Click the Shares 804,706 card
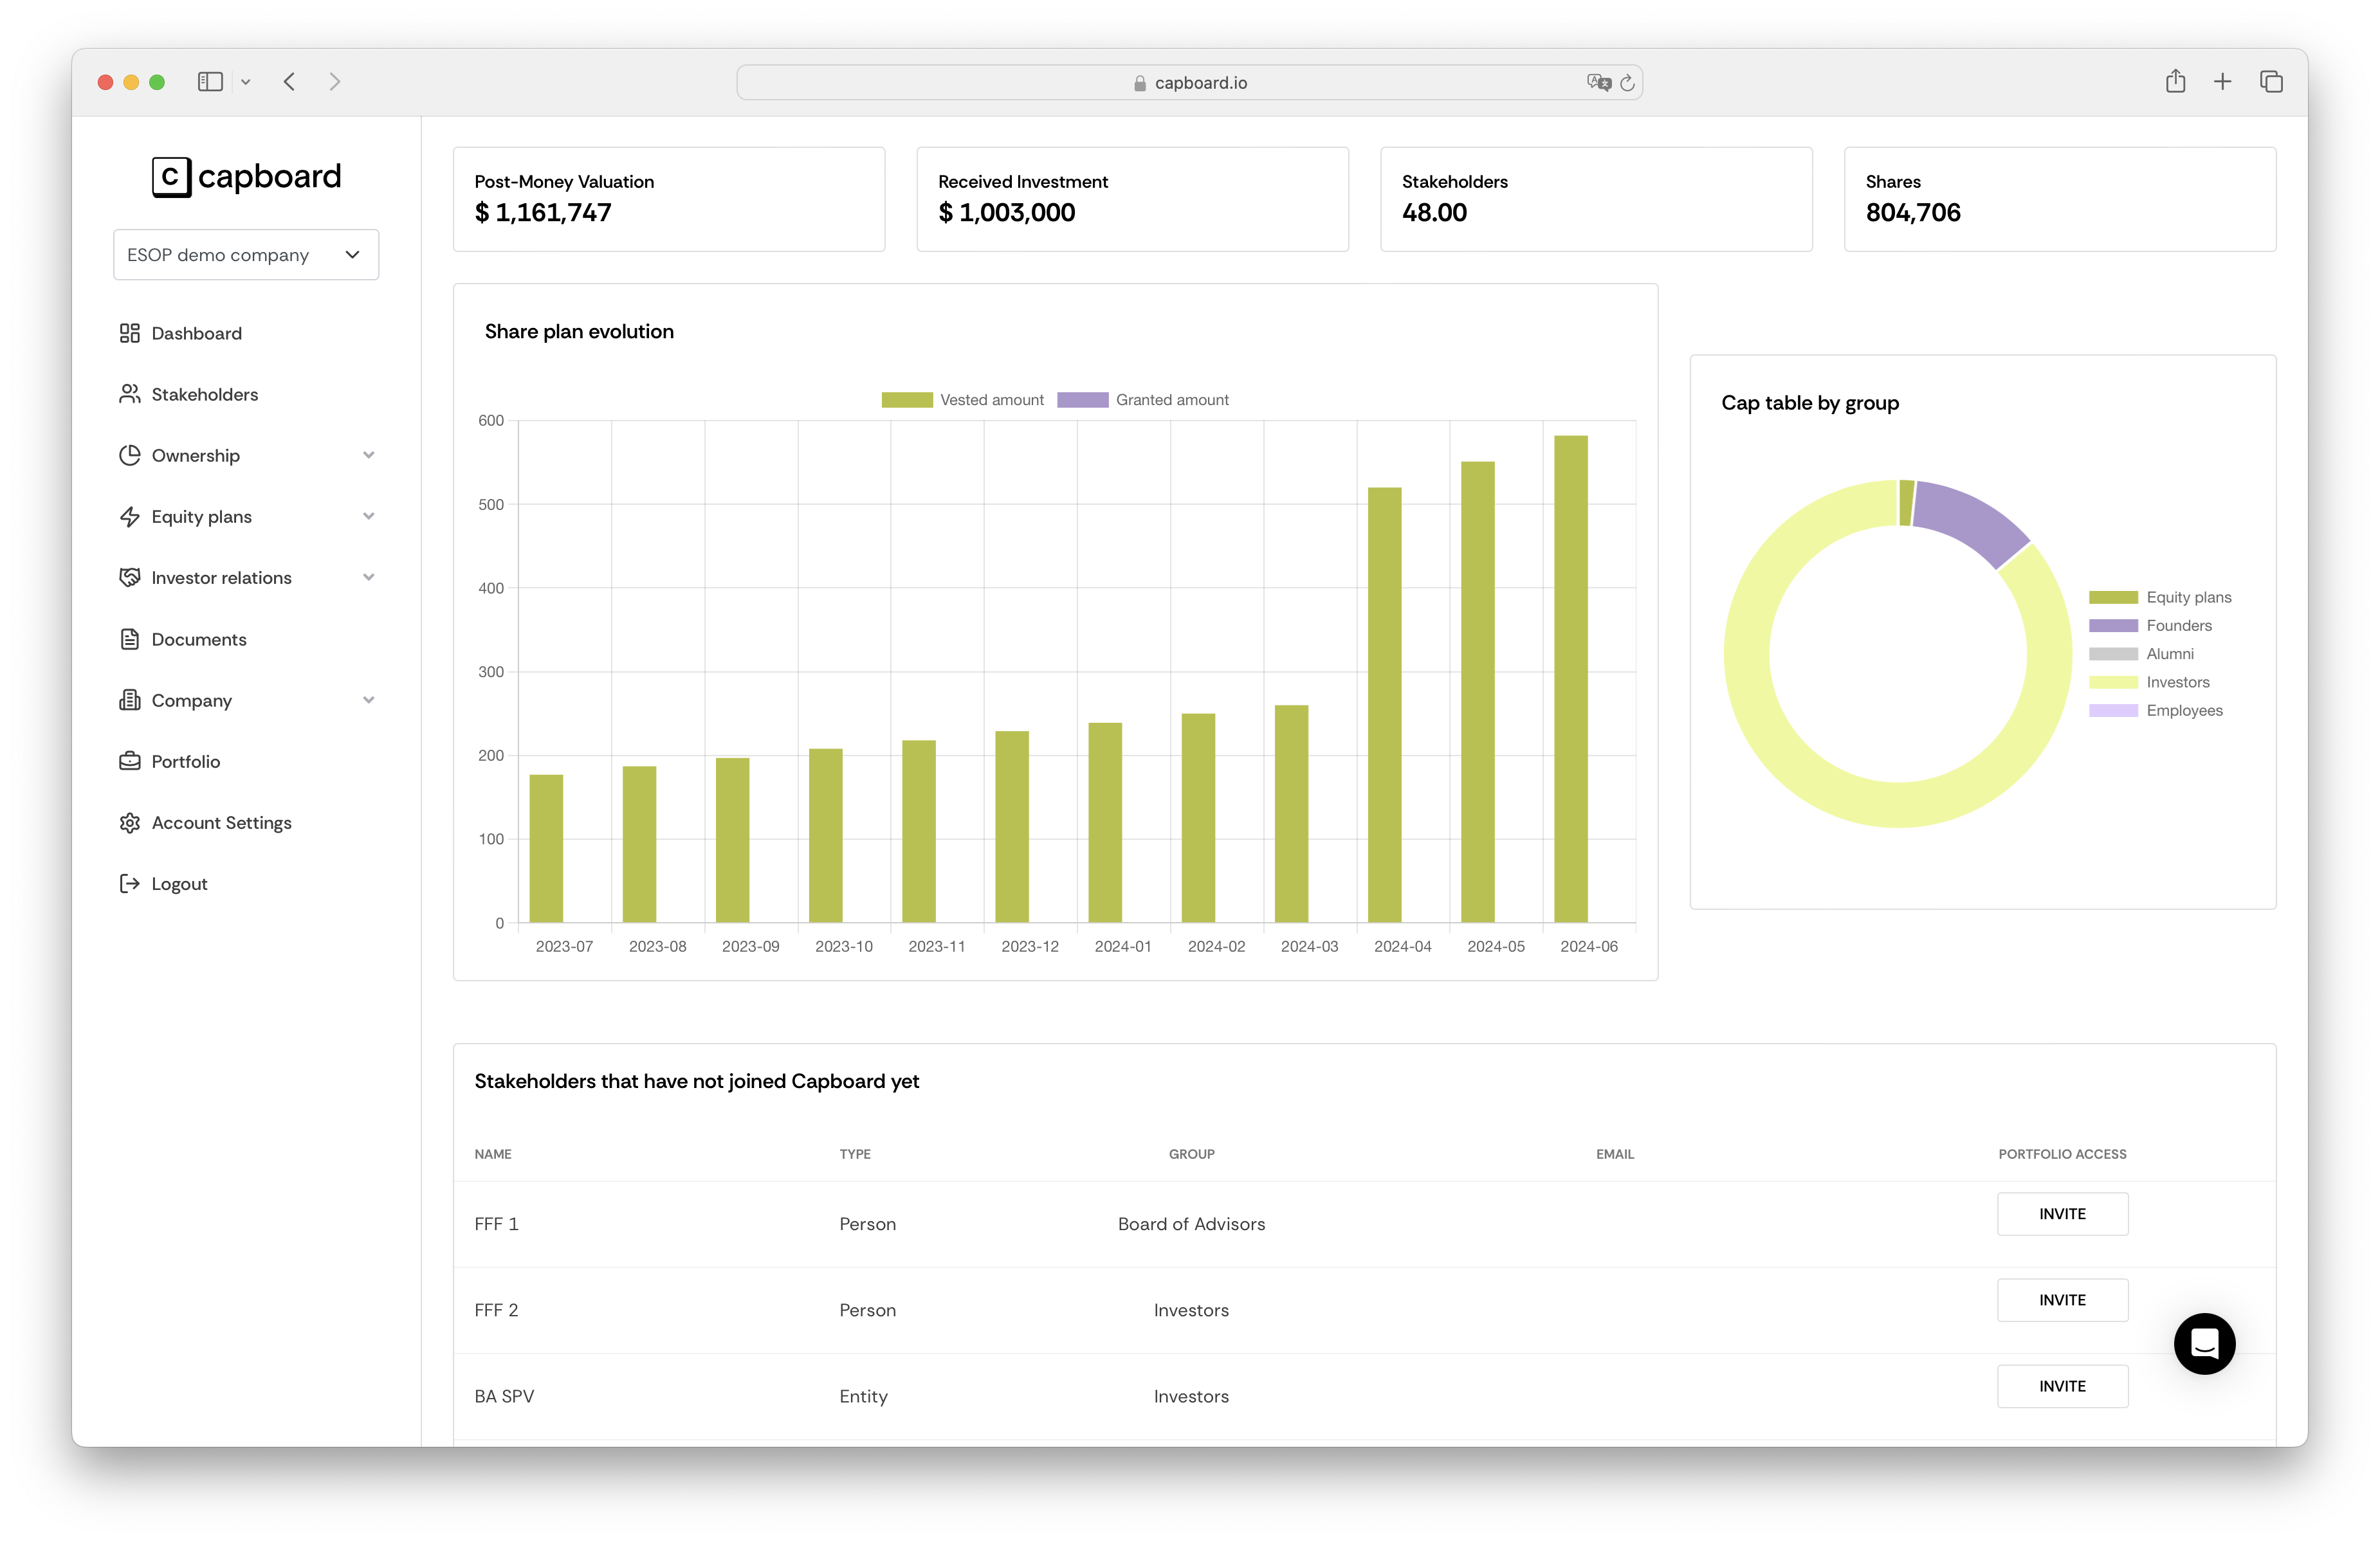 2059,199
